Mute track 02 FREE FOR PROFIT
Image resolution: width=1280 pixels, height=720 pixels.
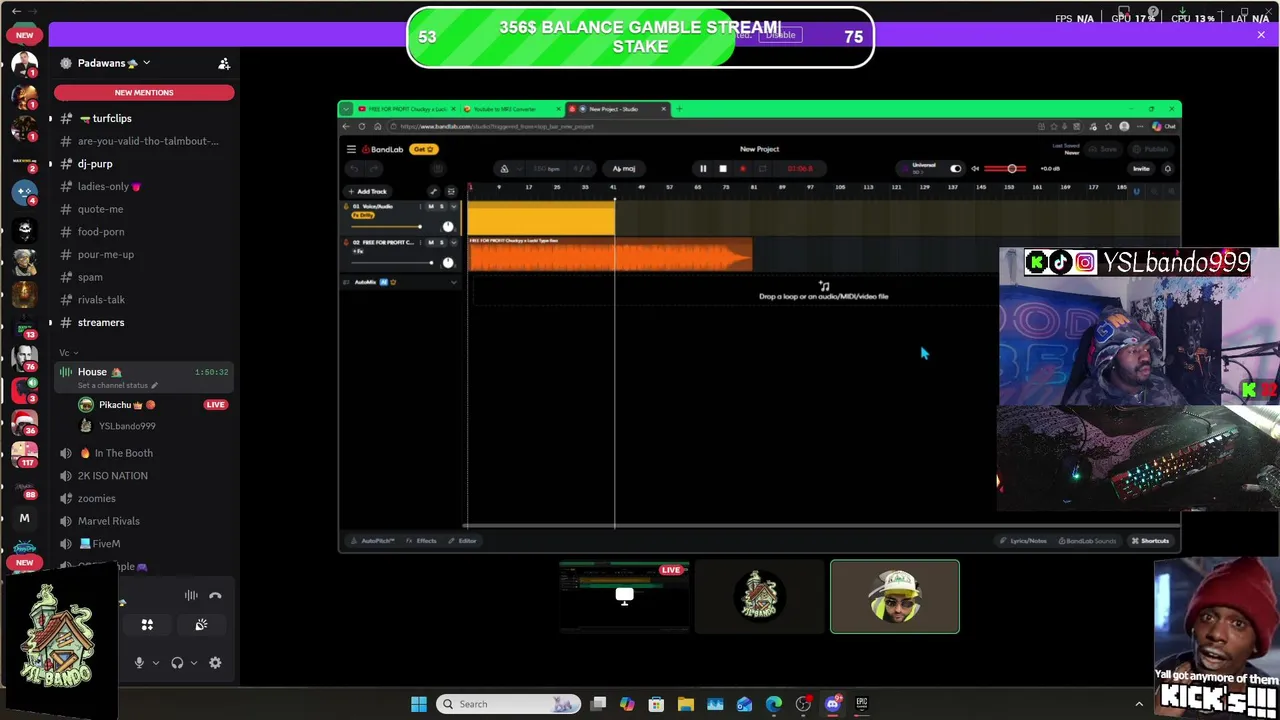(431, 243)
